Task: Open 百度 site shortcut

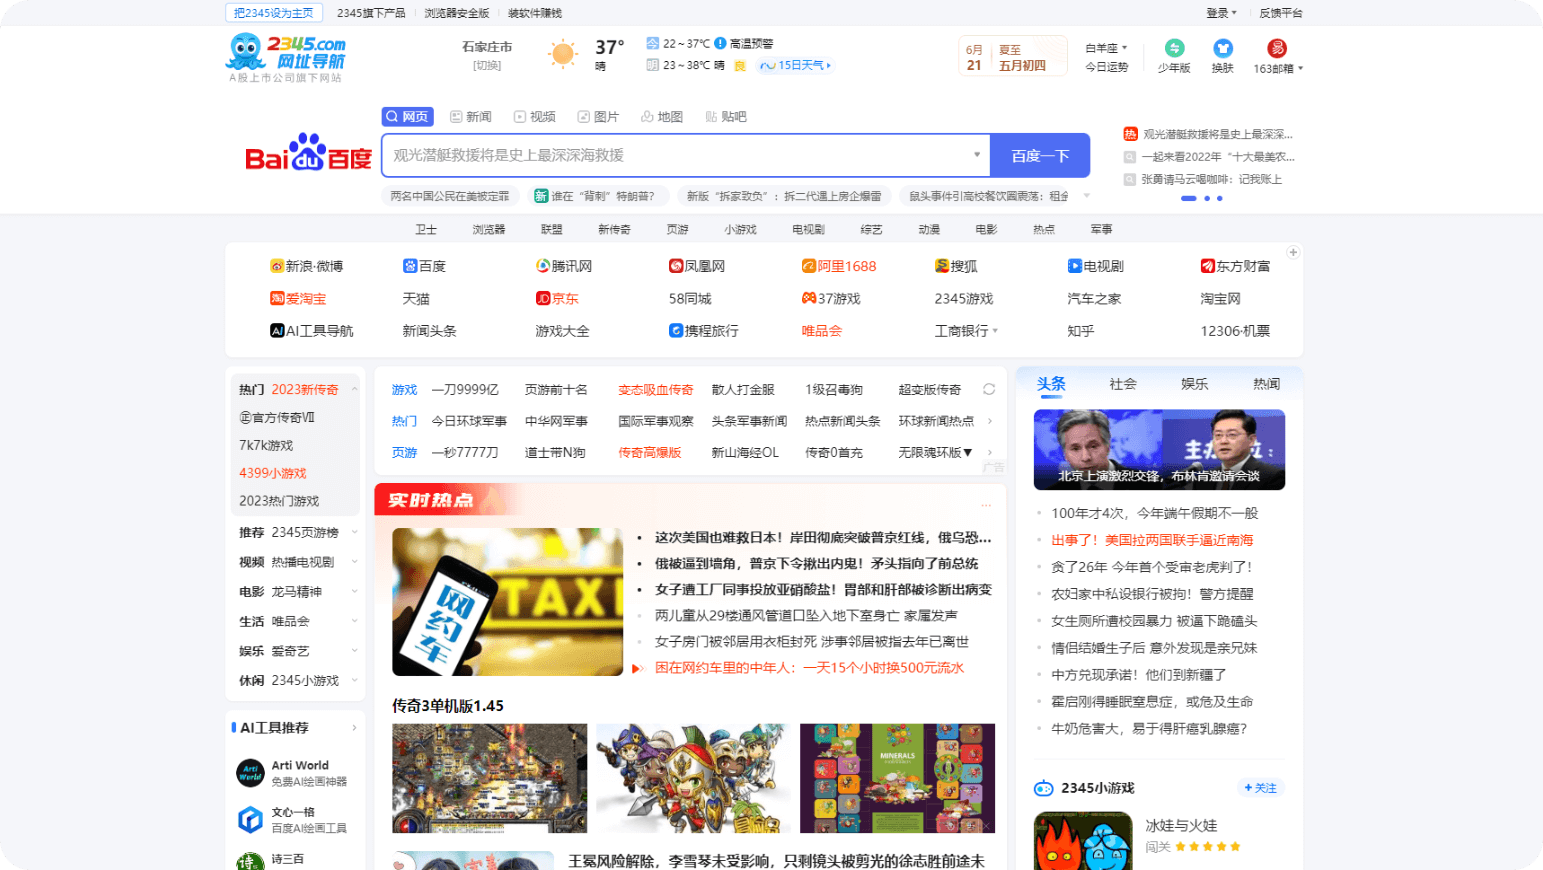Action: [424, 266]
